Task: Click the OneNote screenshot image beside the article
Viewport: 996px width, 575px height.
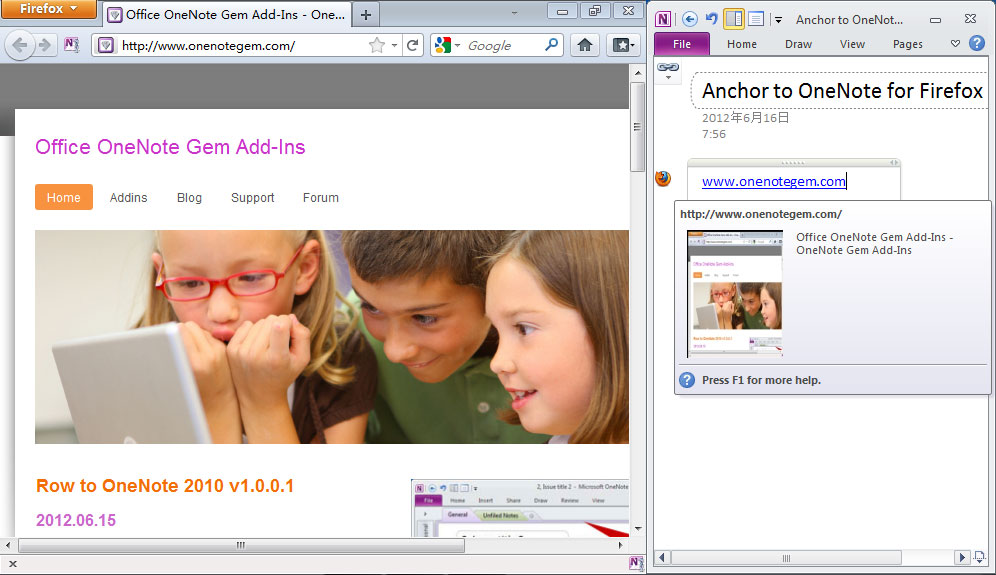Action: [x=520, y=508]
